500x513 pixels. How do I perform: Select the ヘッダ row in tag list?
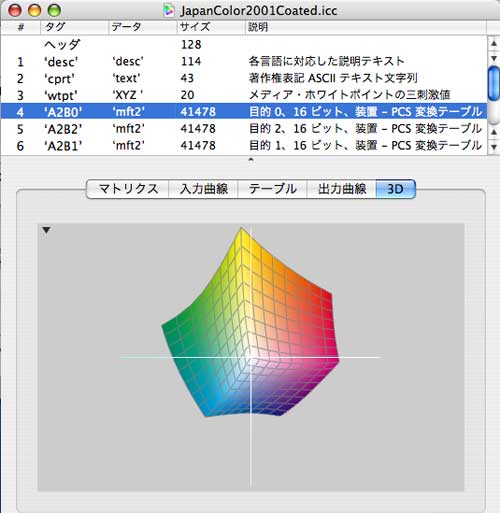(243, 44)
